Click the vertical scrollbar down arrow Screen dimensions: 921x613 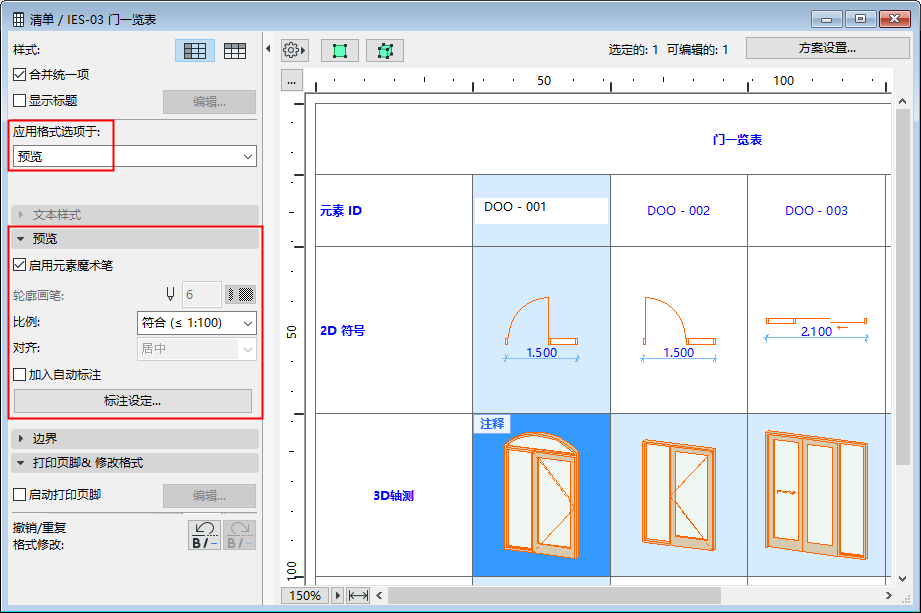click(903, 579)
